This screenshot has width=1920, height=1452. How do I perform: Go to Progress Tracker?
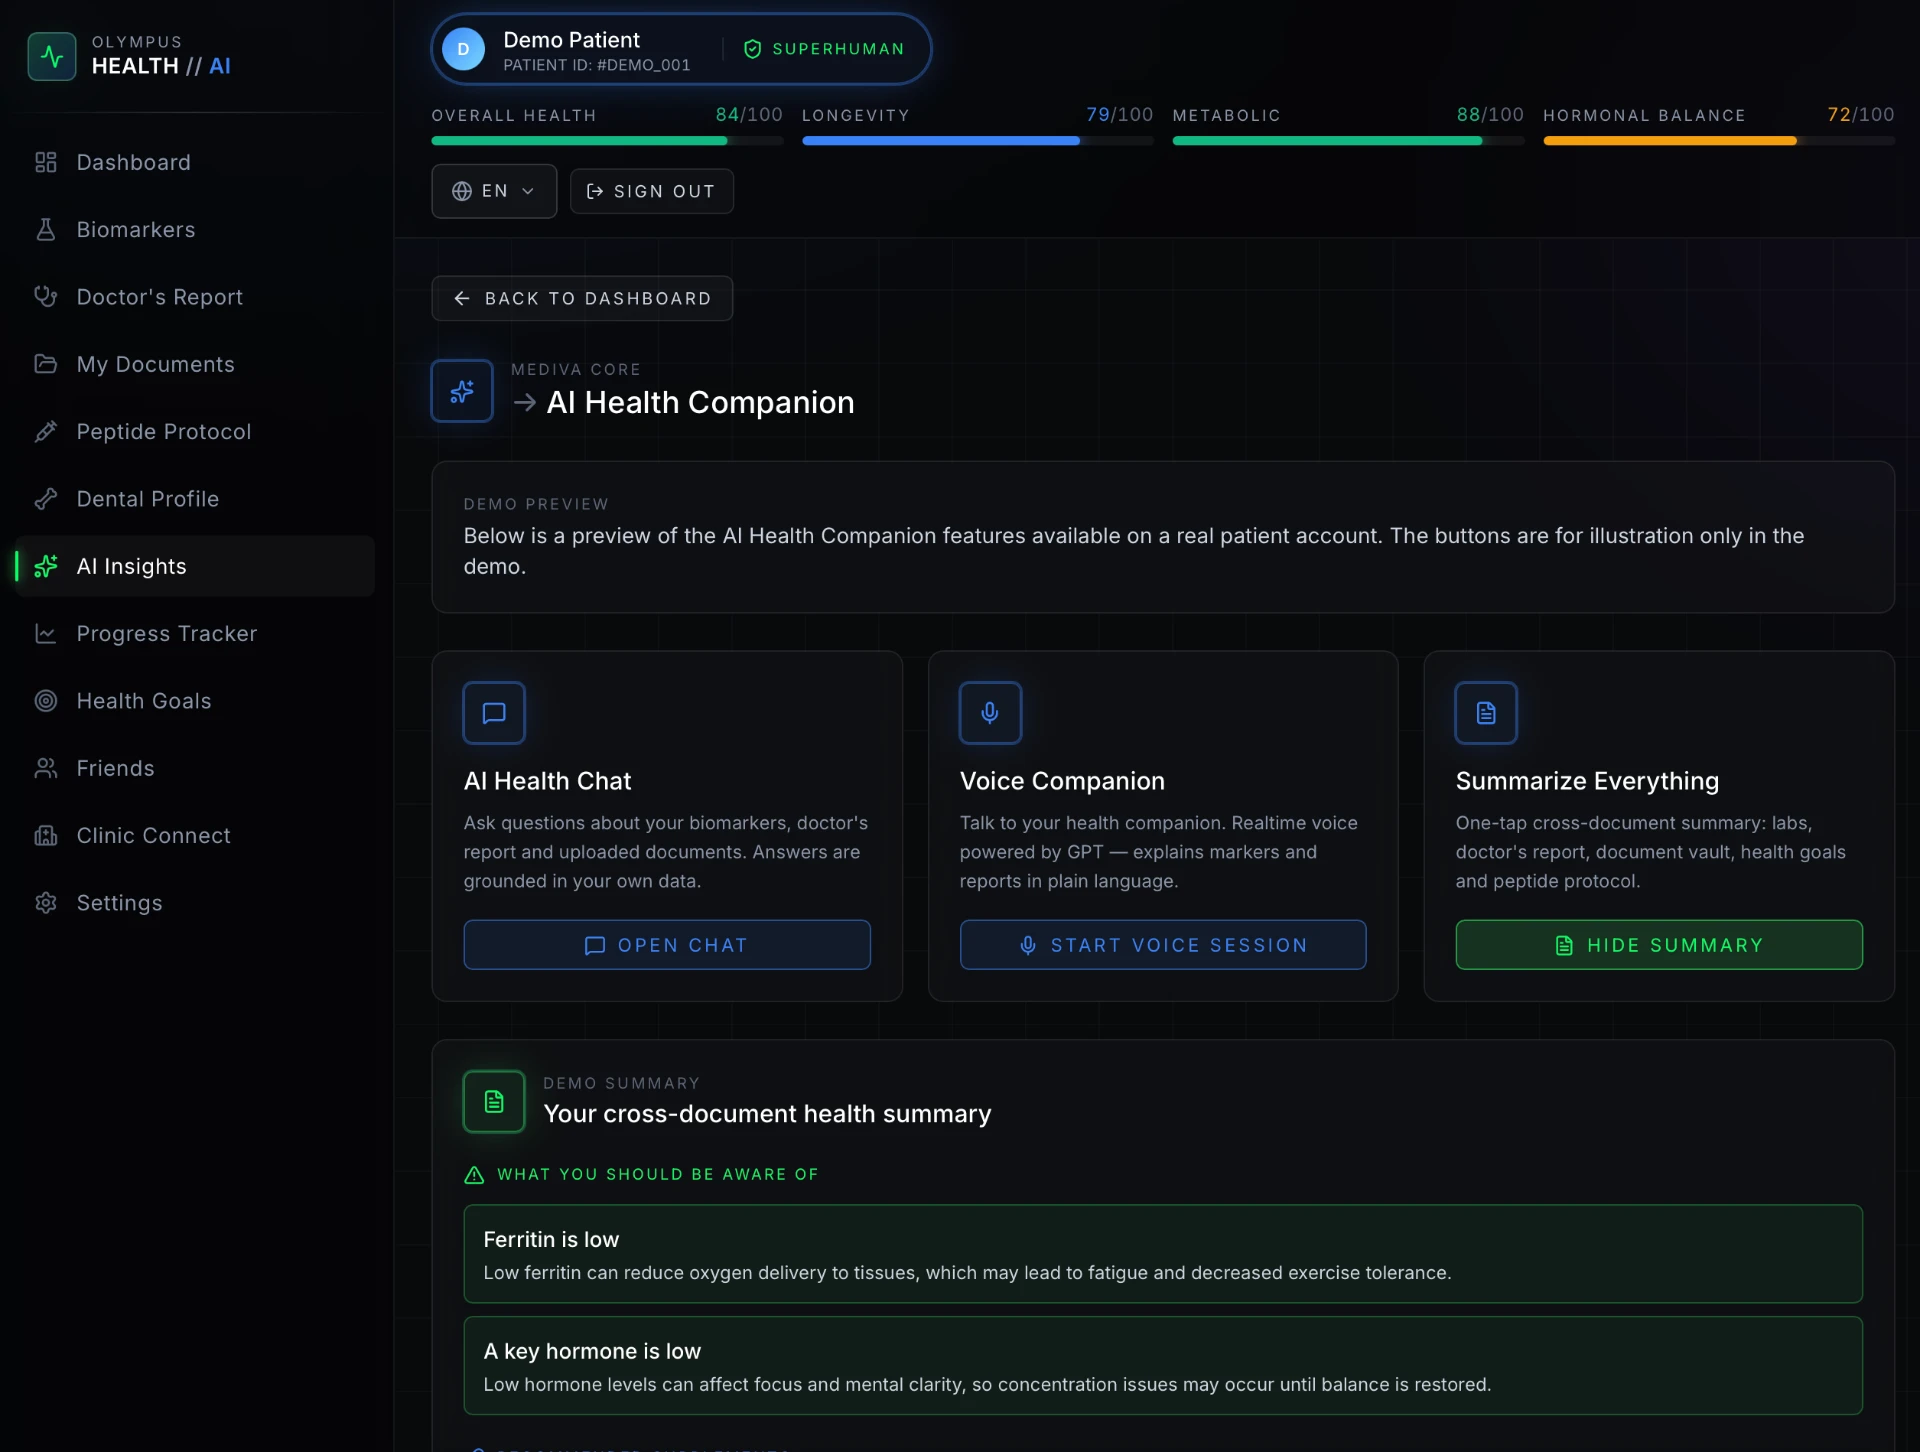[195, 633]
